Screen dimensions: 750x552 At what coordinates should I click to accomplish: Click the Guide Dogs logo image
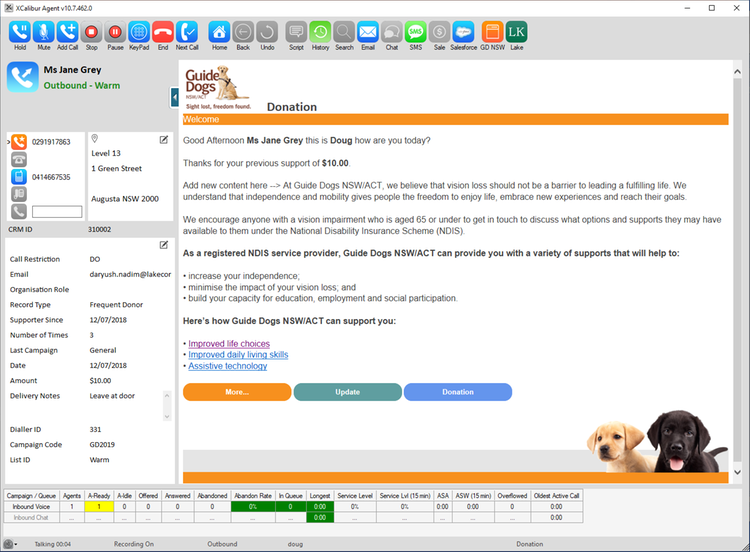coord(218,88)
